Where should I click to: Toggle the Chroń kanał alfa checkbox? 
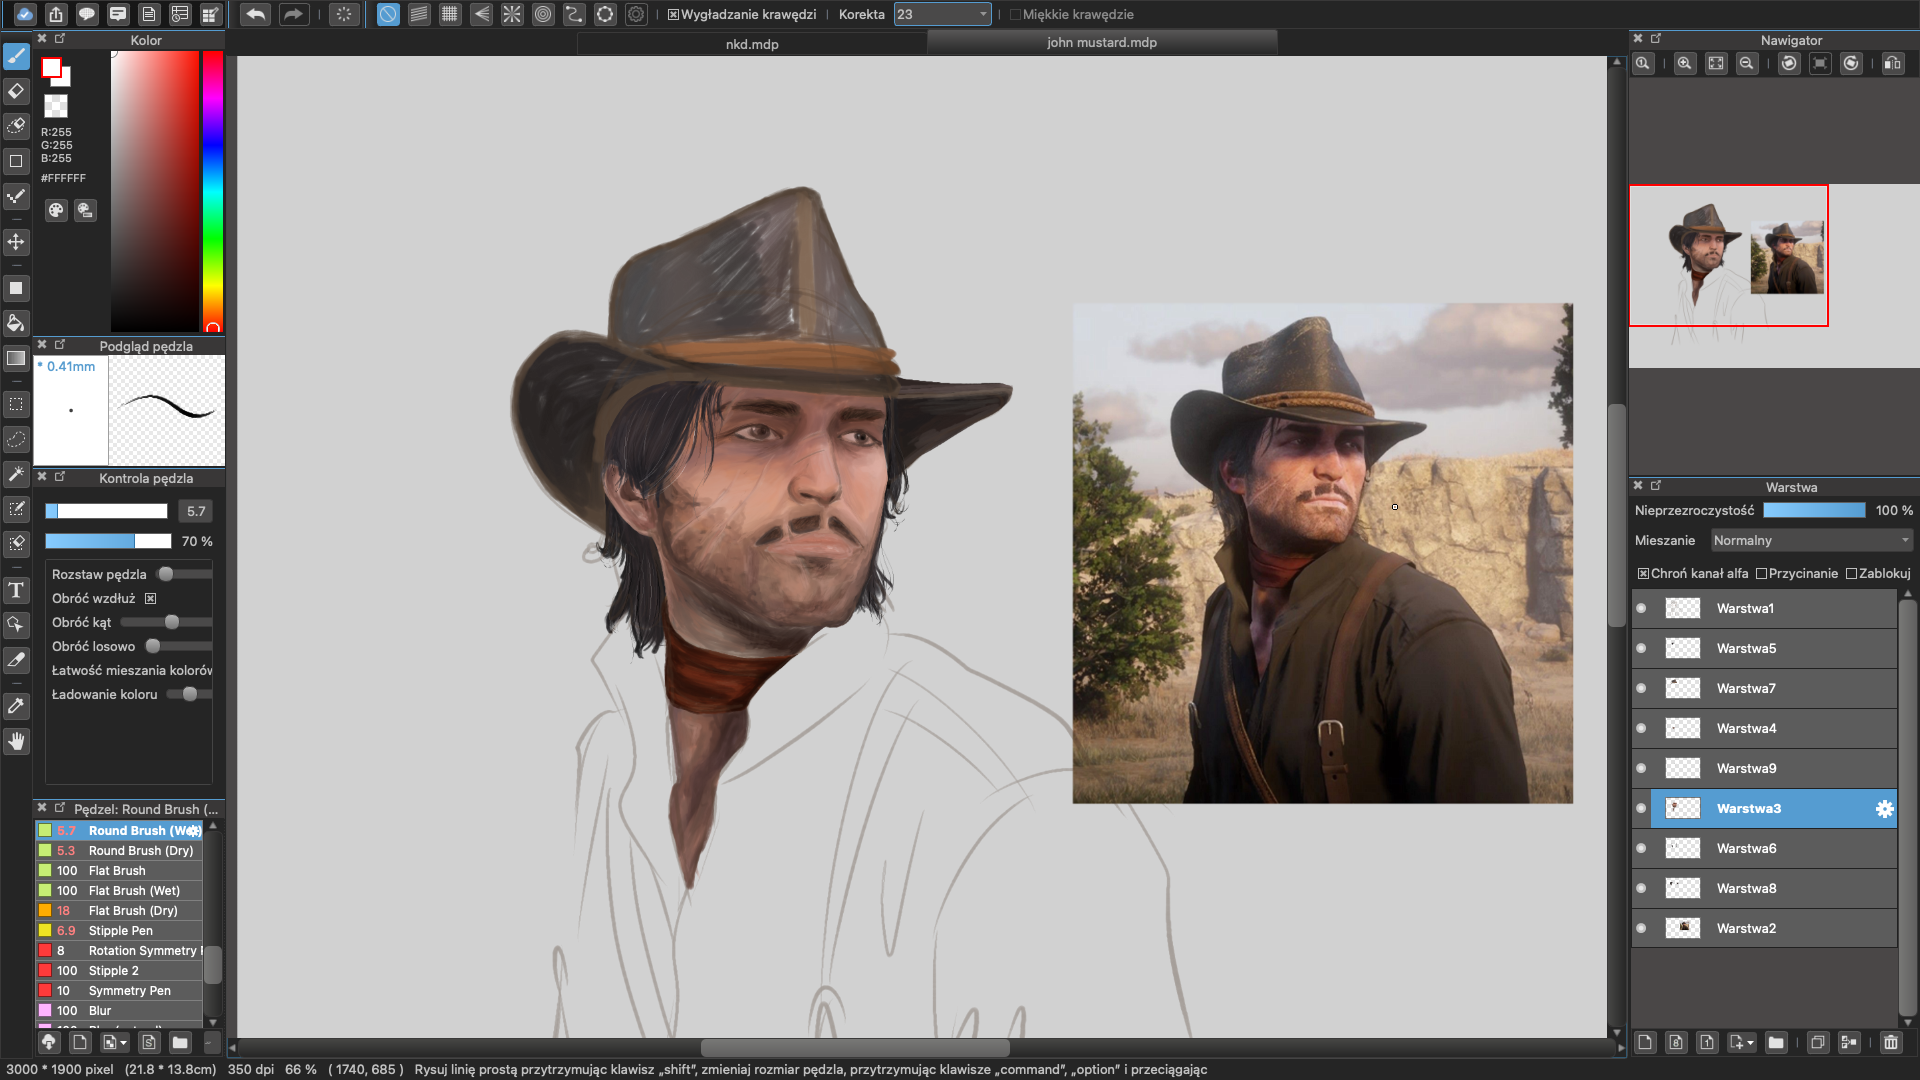tap(1643, 574)
